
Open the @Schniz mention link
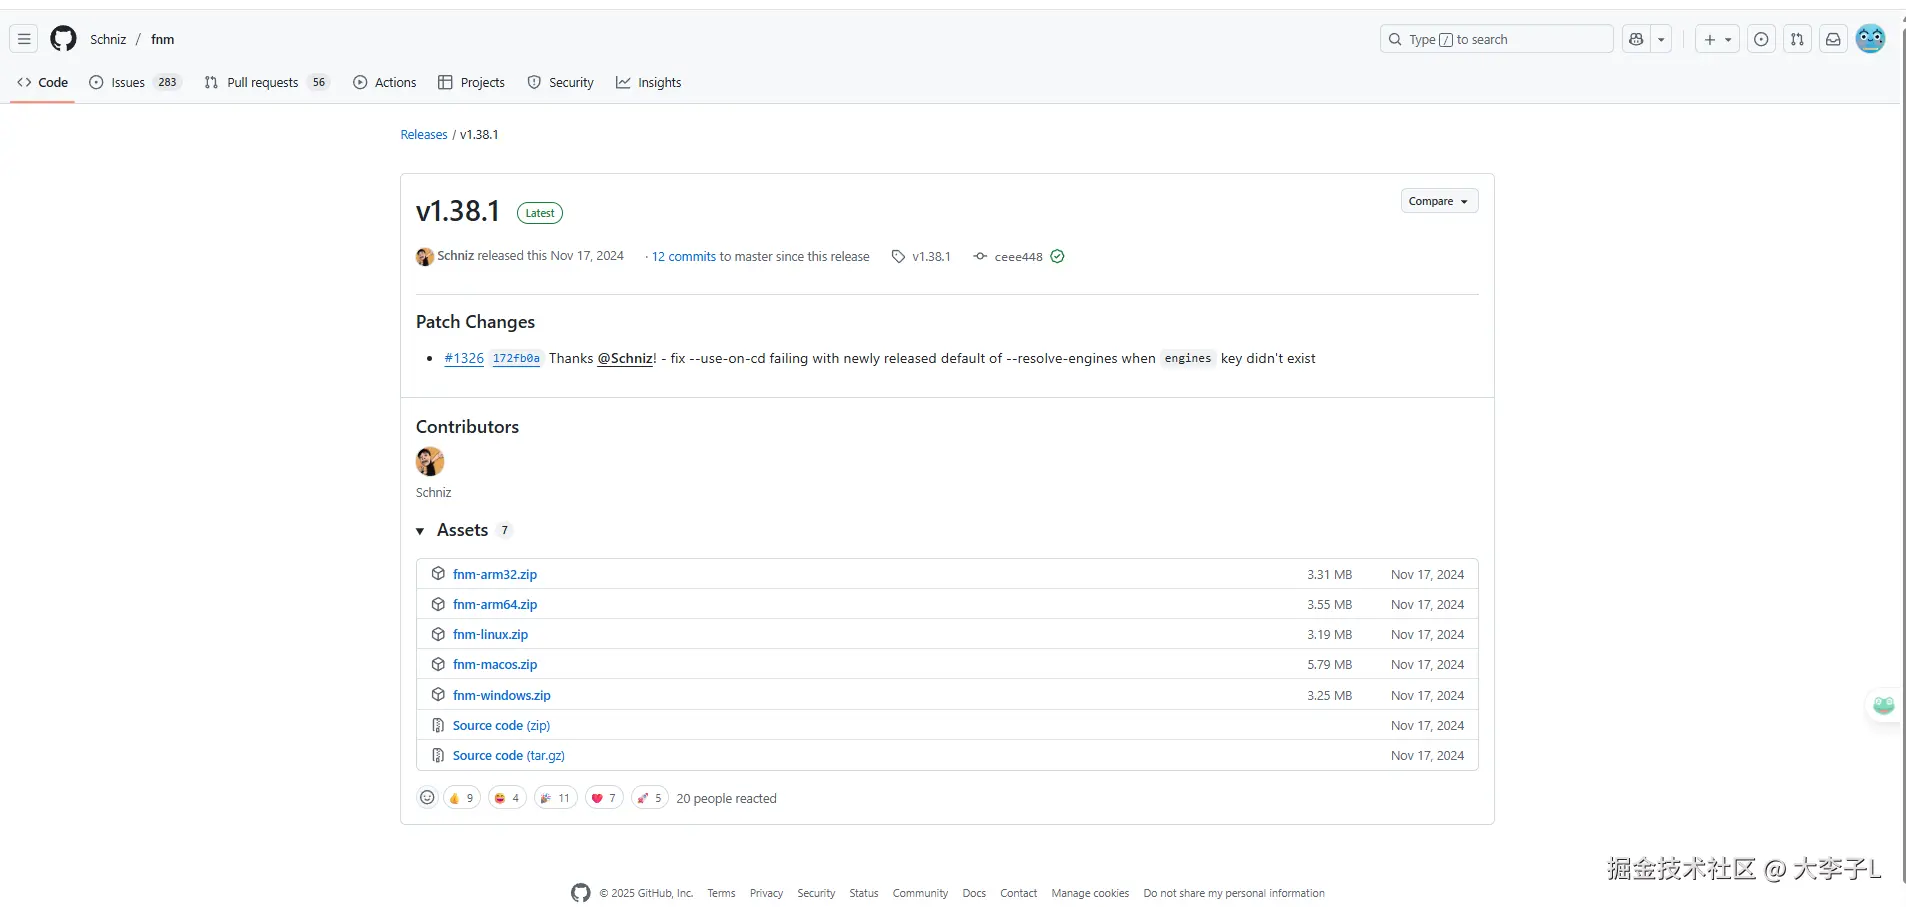tap(625, 359)
